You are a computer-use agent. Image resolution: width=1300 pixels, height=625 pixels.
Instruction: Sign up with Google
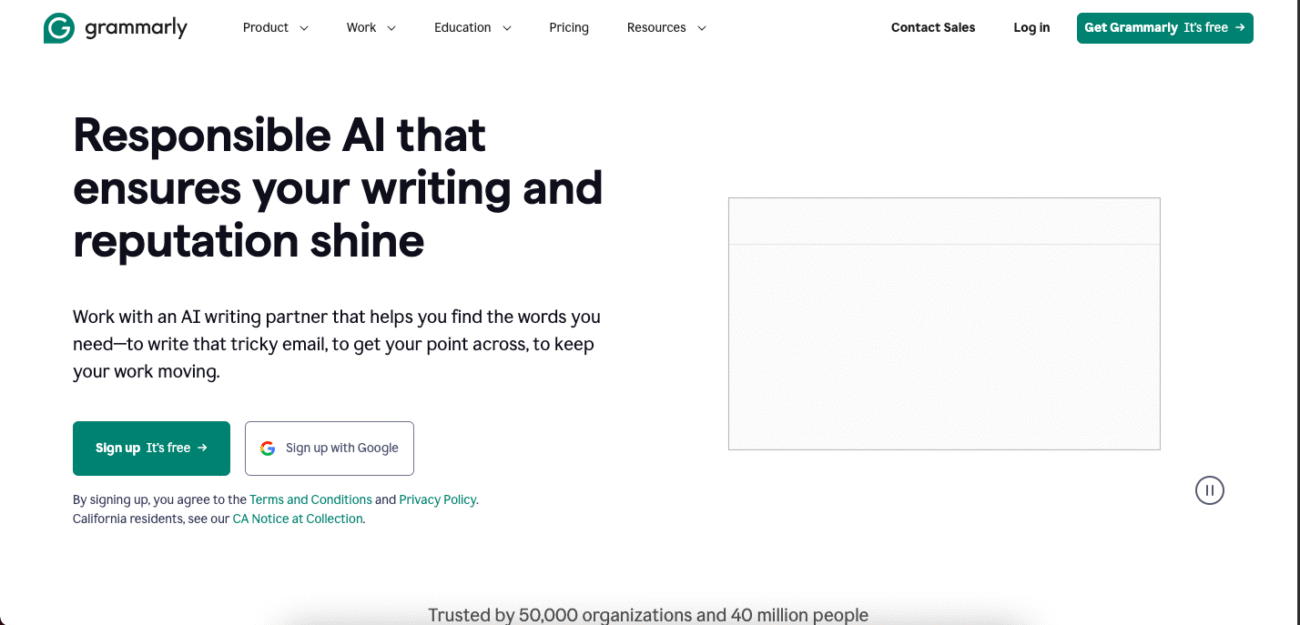(329, 448)
